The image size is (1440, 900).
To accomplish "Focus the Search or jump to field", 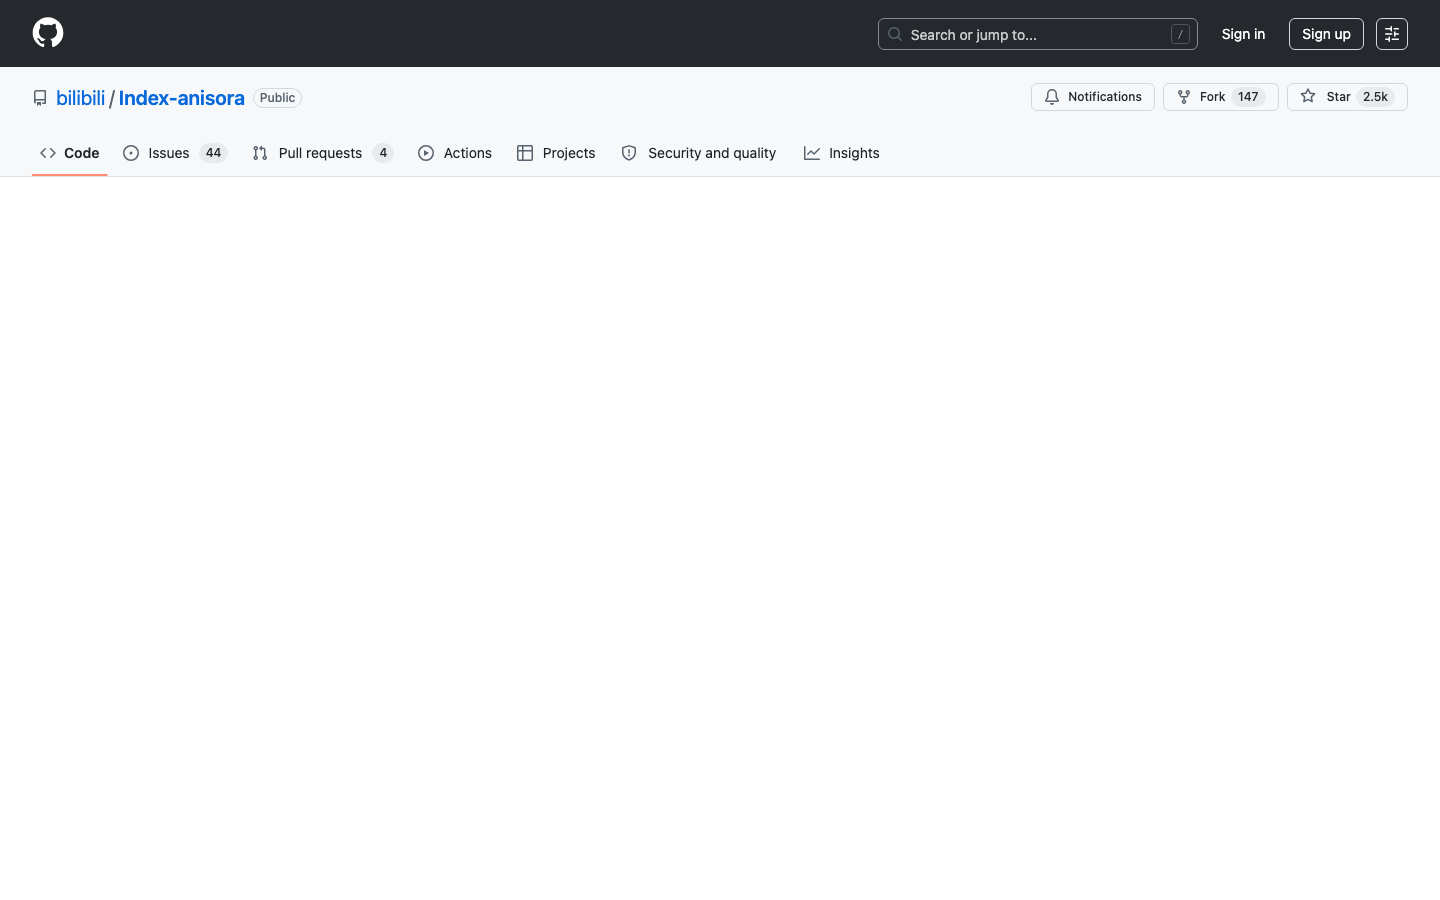I will point(1038,34).
